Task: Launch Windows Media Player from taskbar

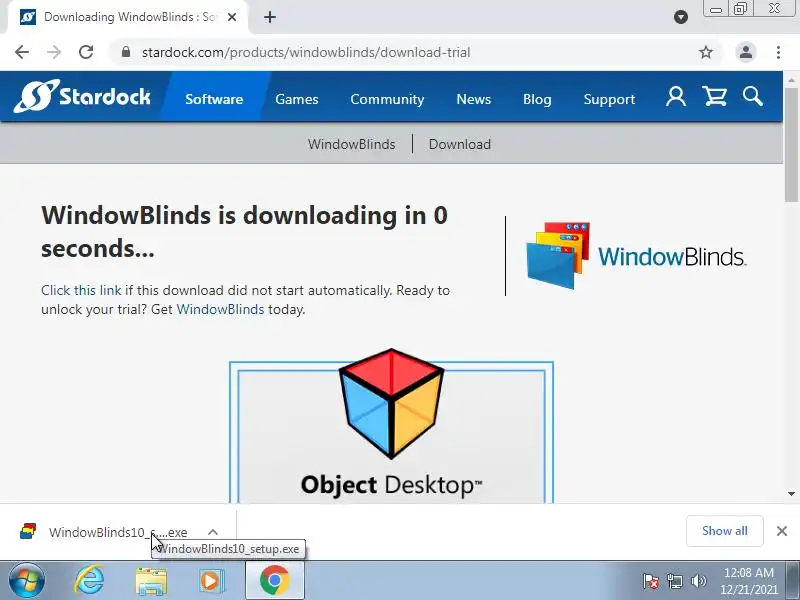Action: coord(210,581)
